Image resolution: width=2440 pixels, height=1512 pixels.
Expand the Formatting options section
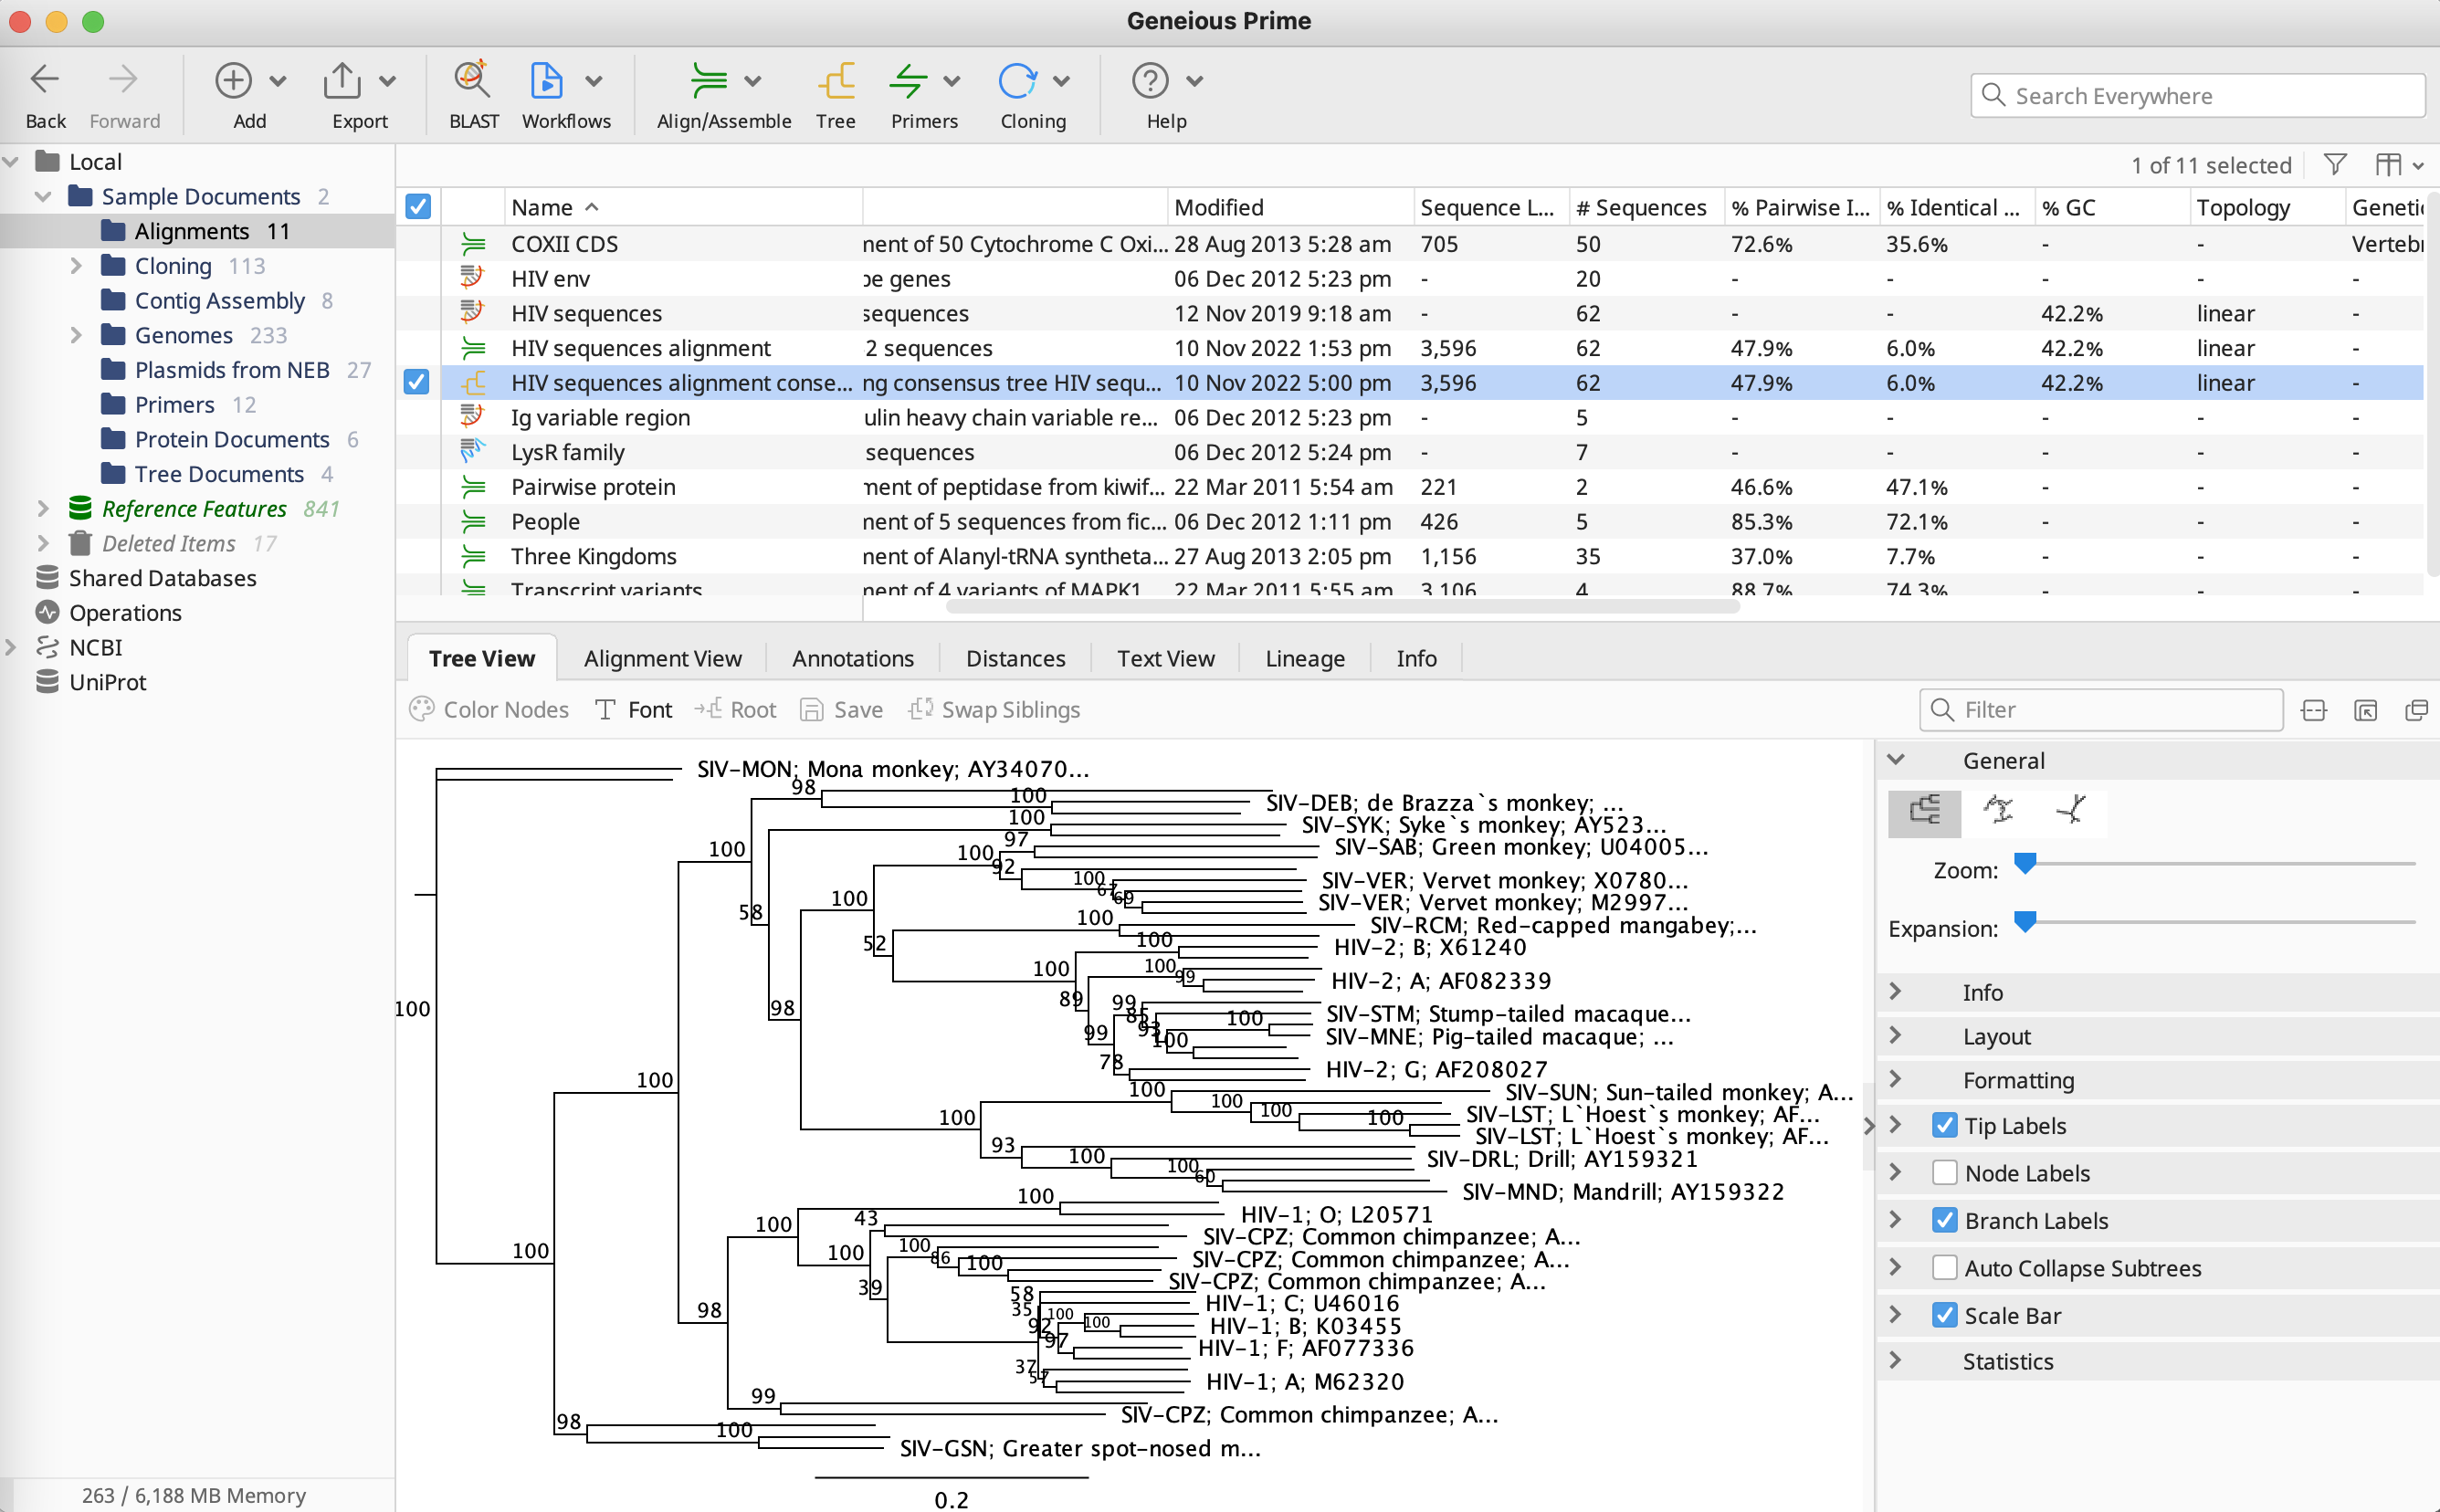coord(1895,1080)
